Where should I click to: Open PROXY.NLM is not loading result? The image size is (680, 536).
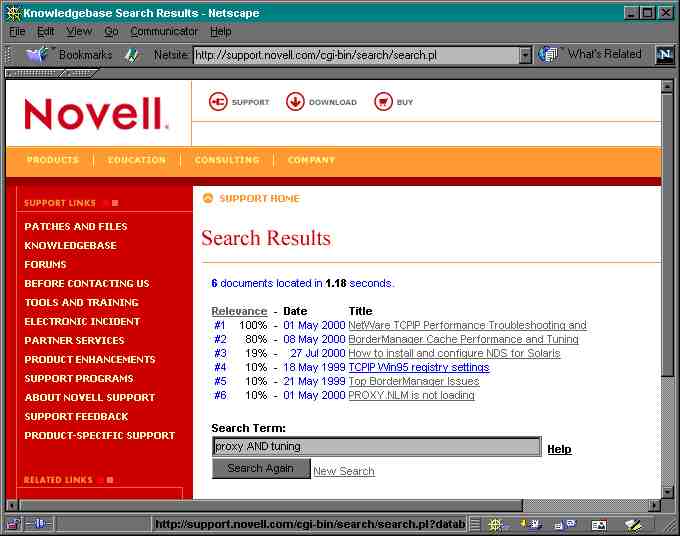[x=411, y=395]
